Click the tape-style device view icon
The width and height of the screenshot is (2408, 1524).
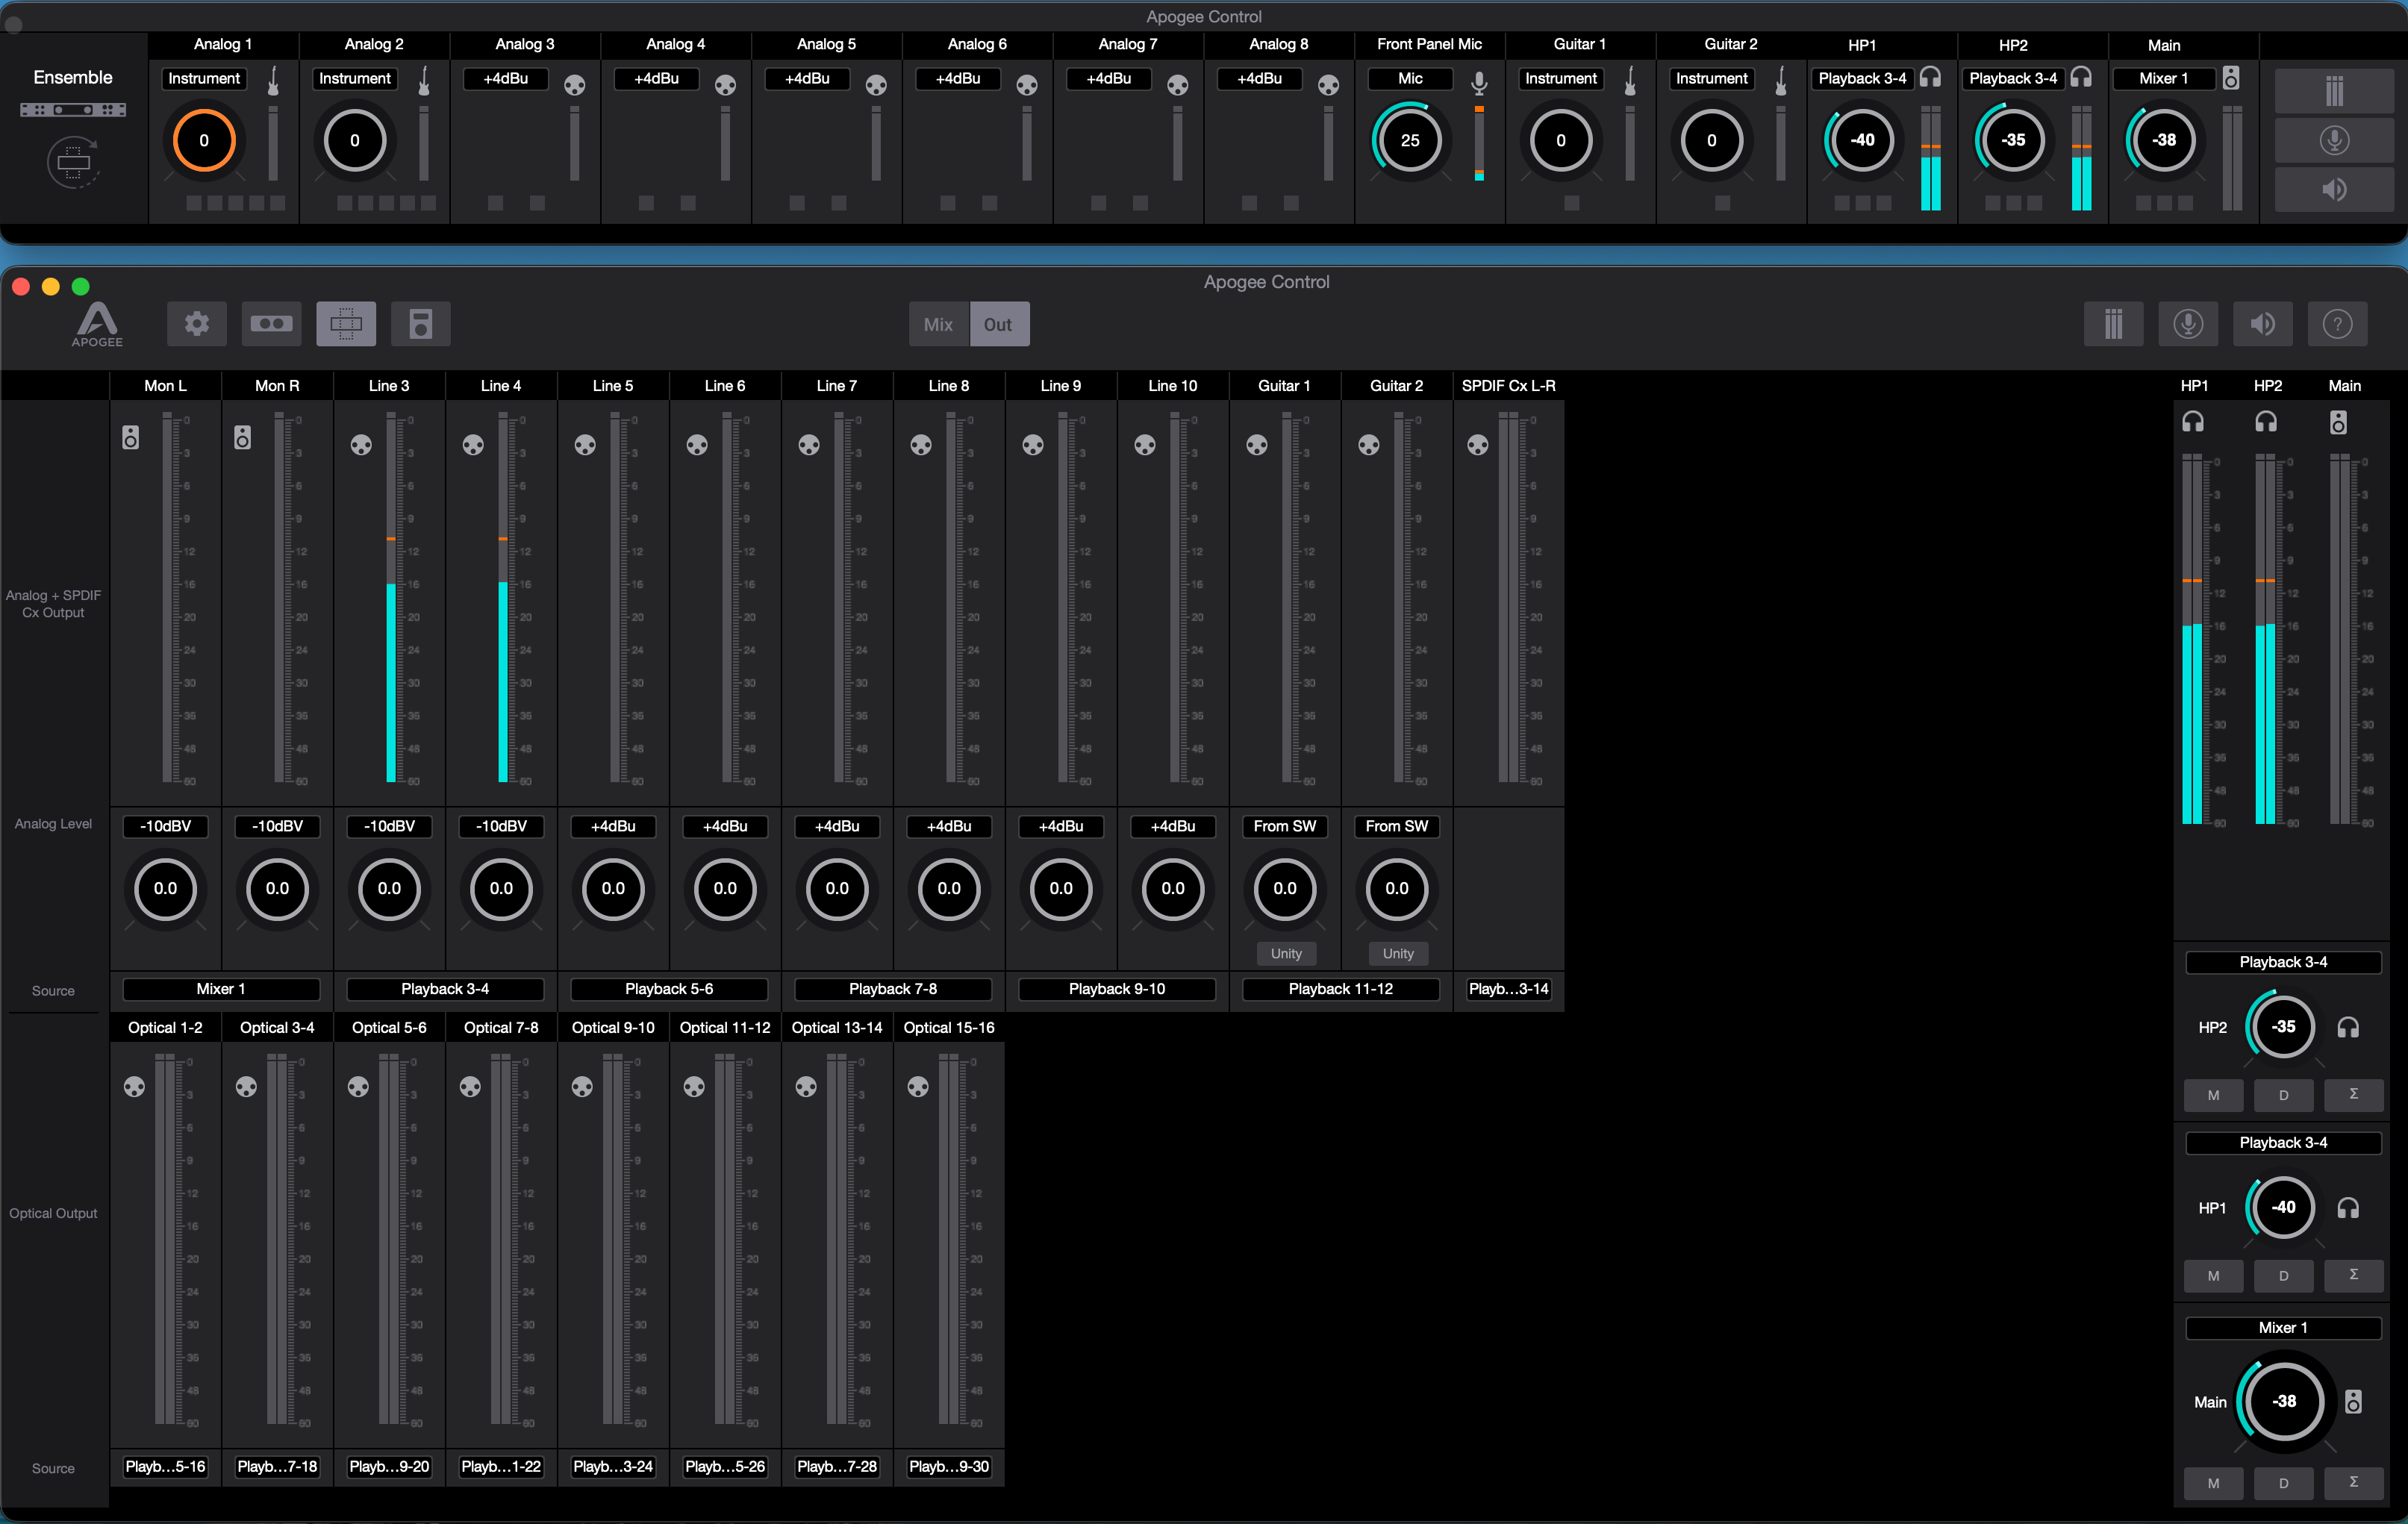pyautogui.click(x=271, y=324)
